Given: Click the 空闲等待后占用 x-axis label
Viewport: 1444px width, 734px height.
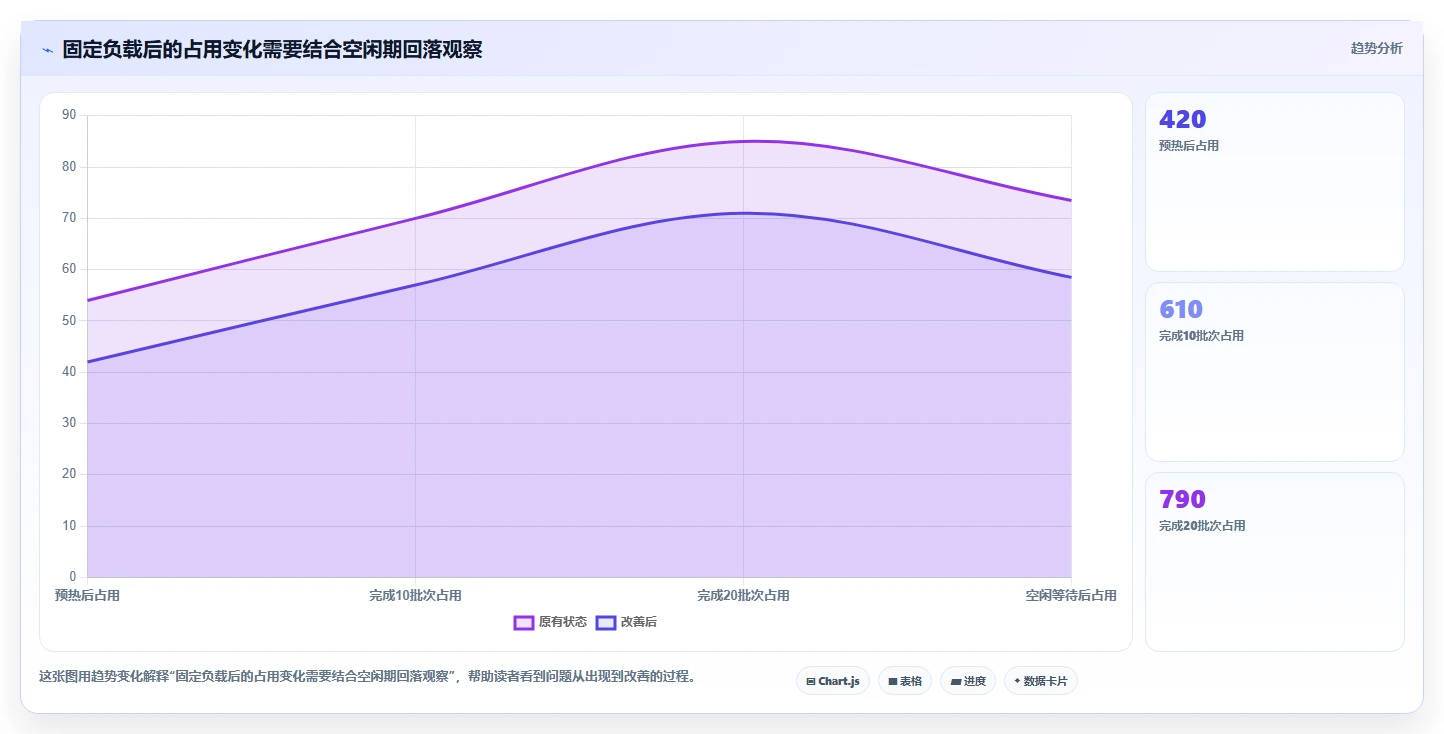Looking at the screenshot, I should 1071,596.
